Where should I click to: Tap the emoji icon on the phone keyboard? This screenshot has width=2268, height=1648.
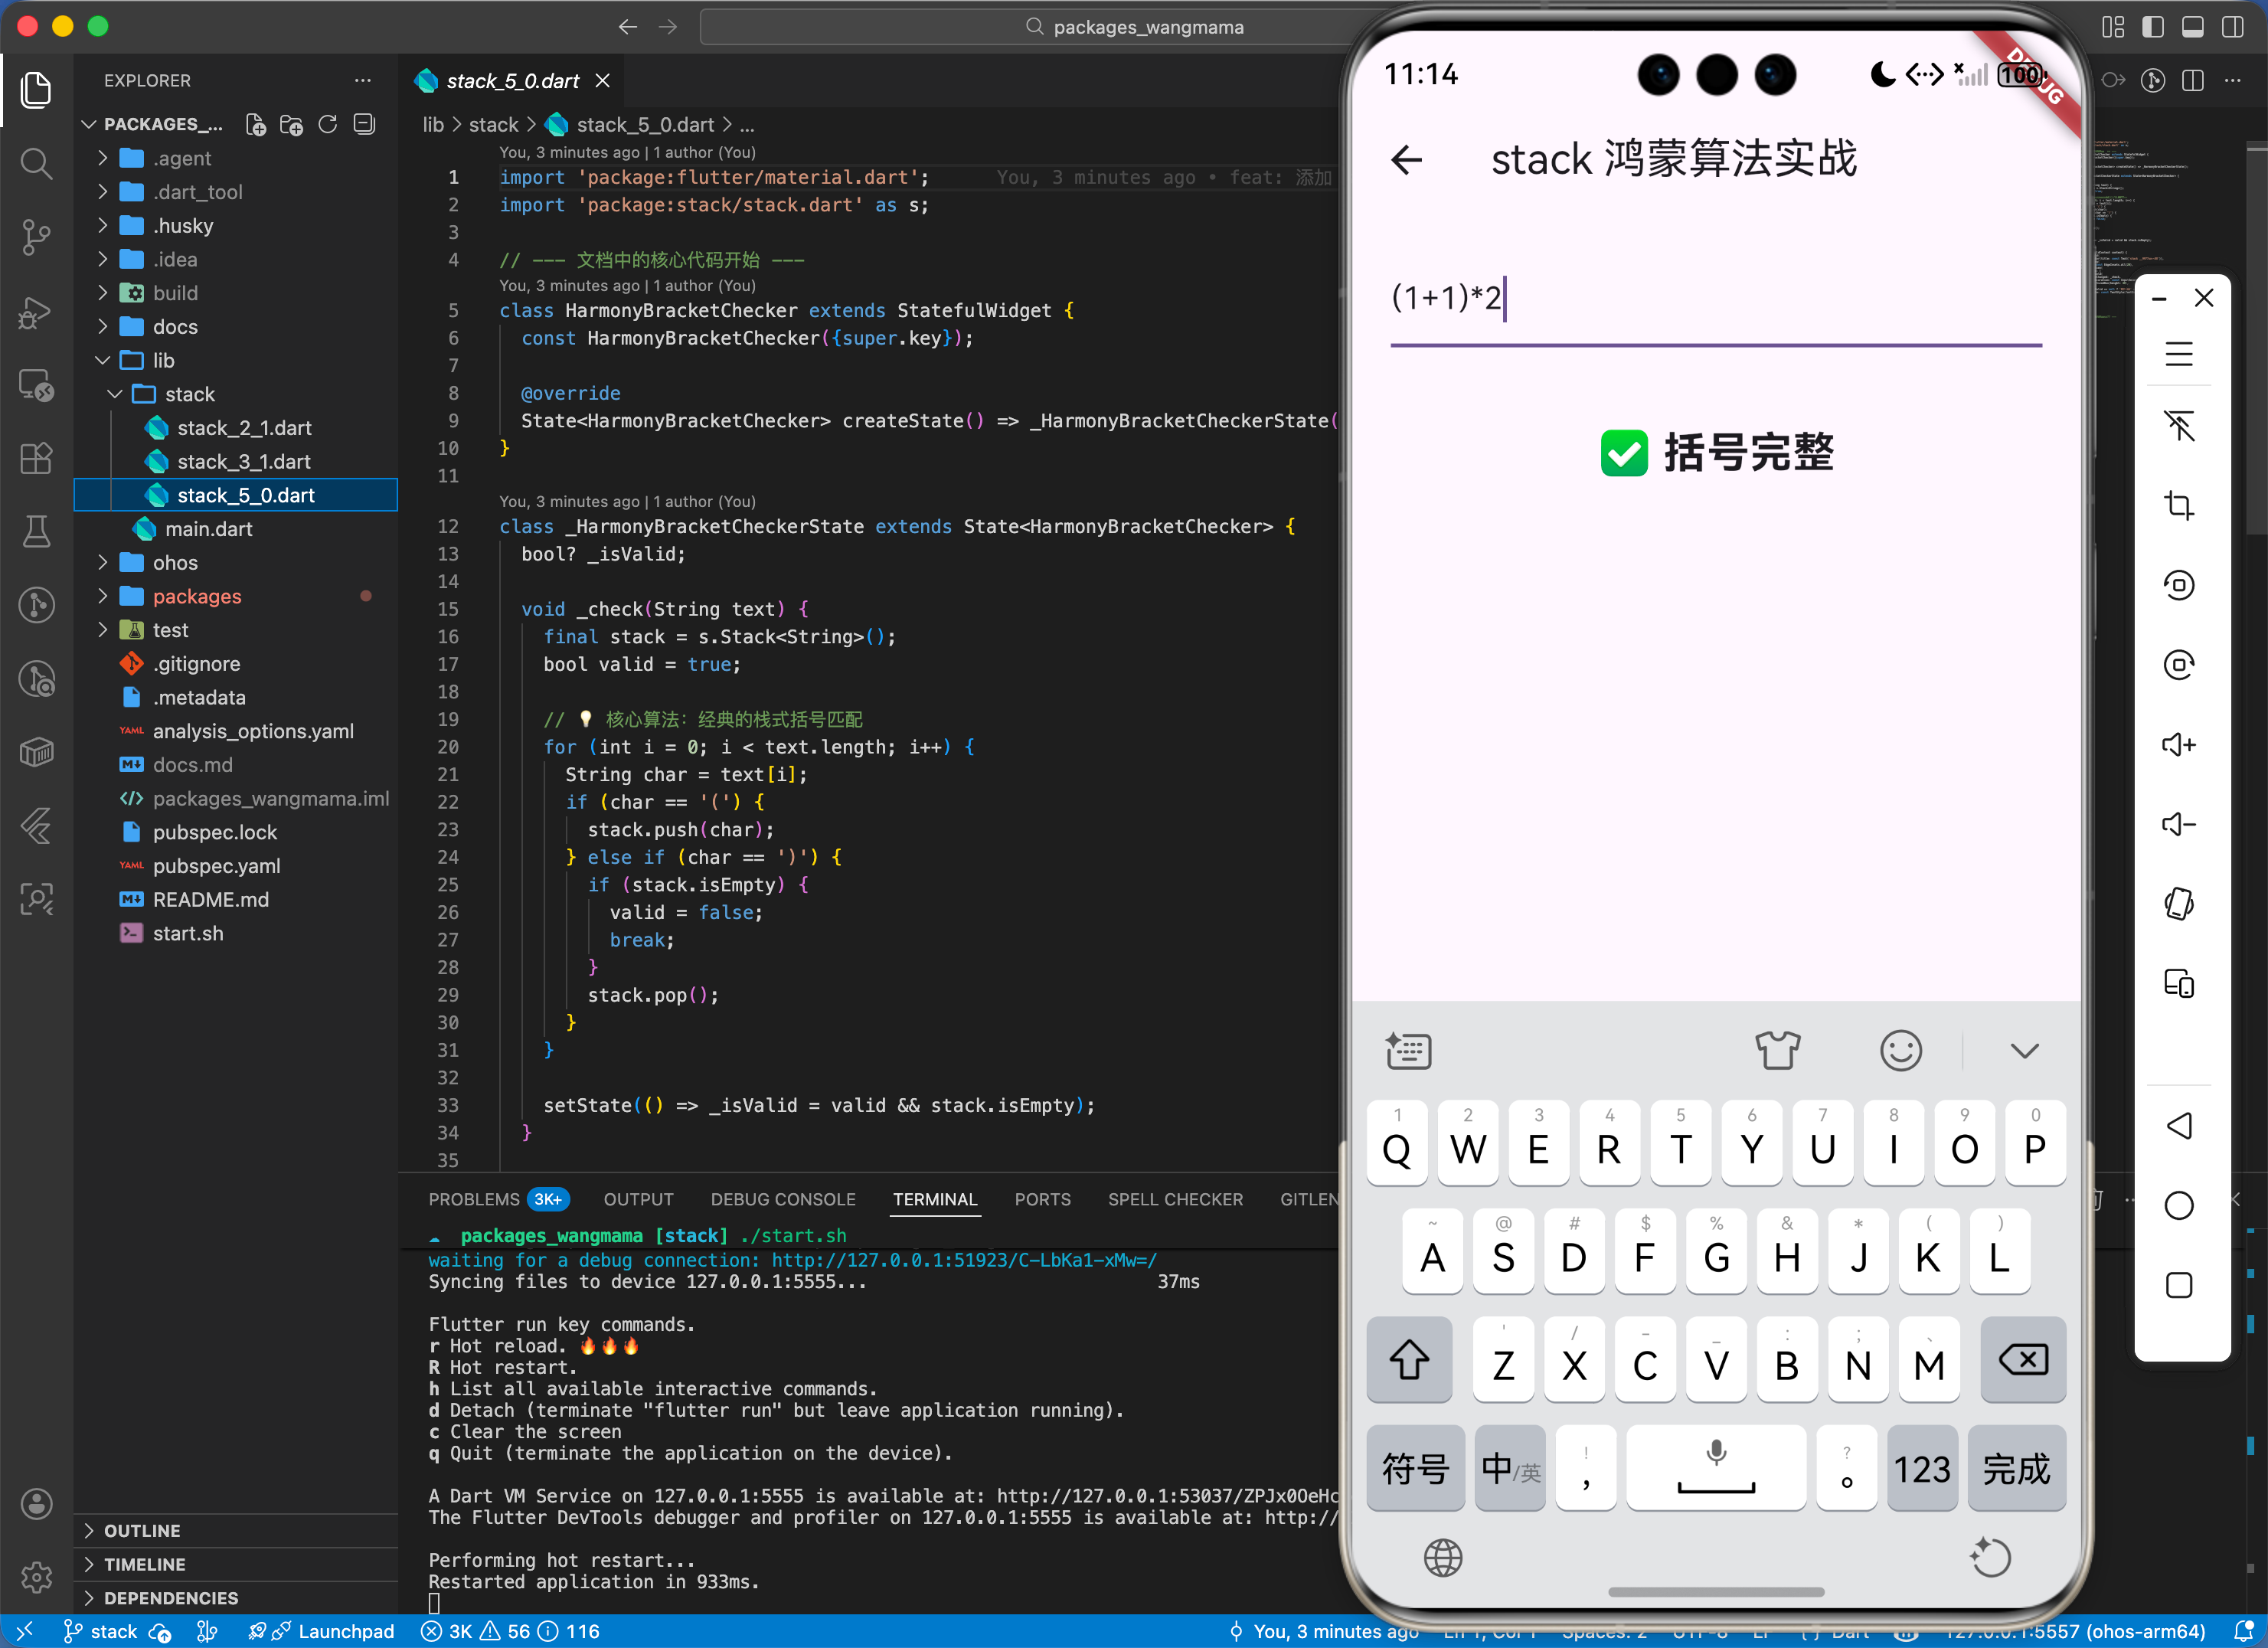click(1900, 1051)
